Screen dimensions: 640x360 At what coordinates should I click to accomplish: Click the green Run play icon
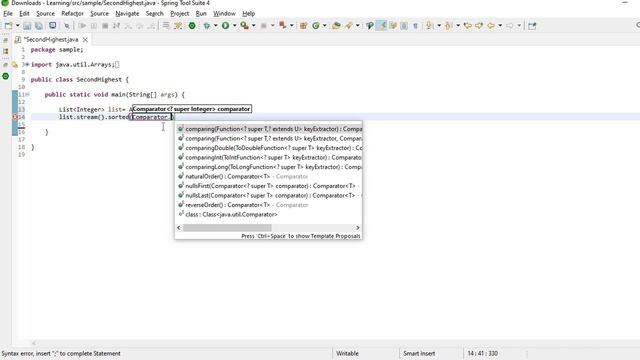point(225,26)
